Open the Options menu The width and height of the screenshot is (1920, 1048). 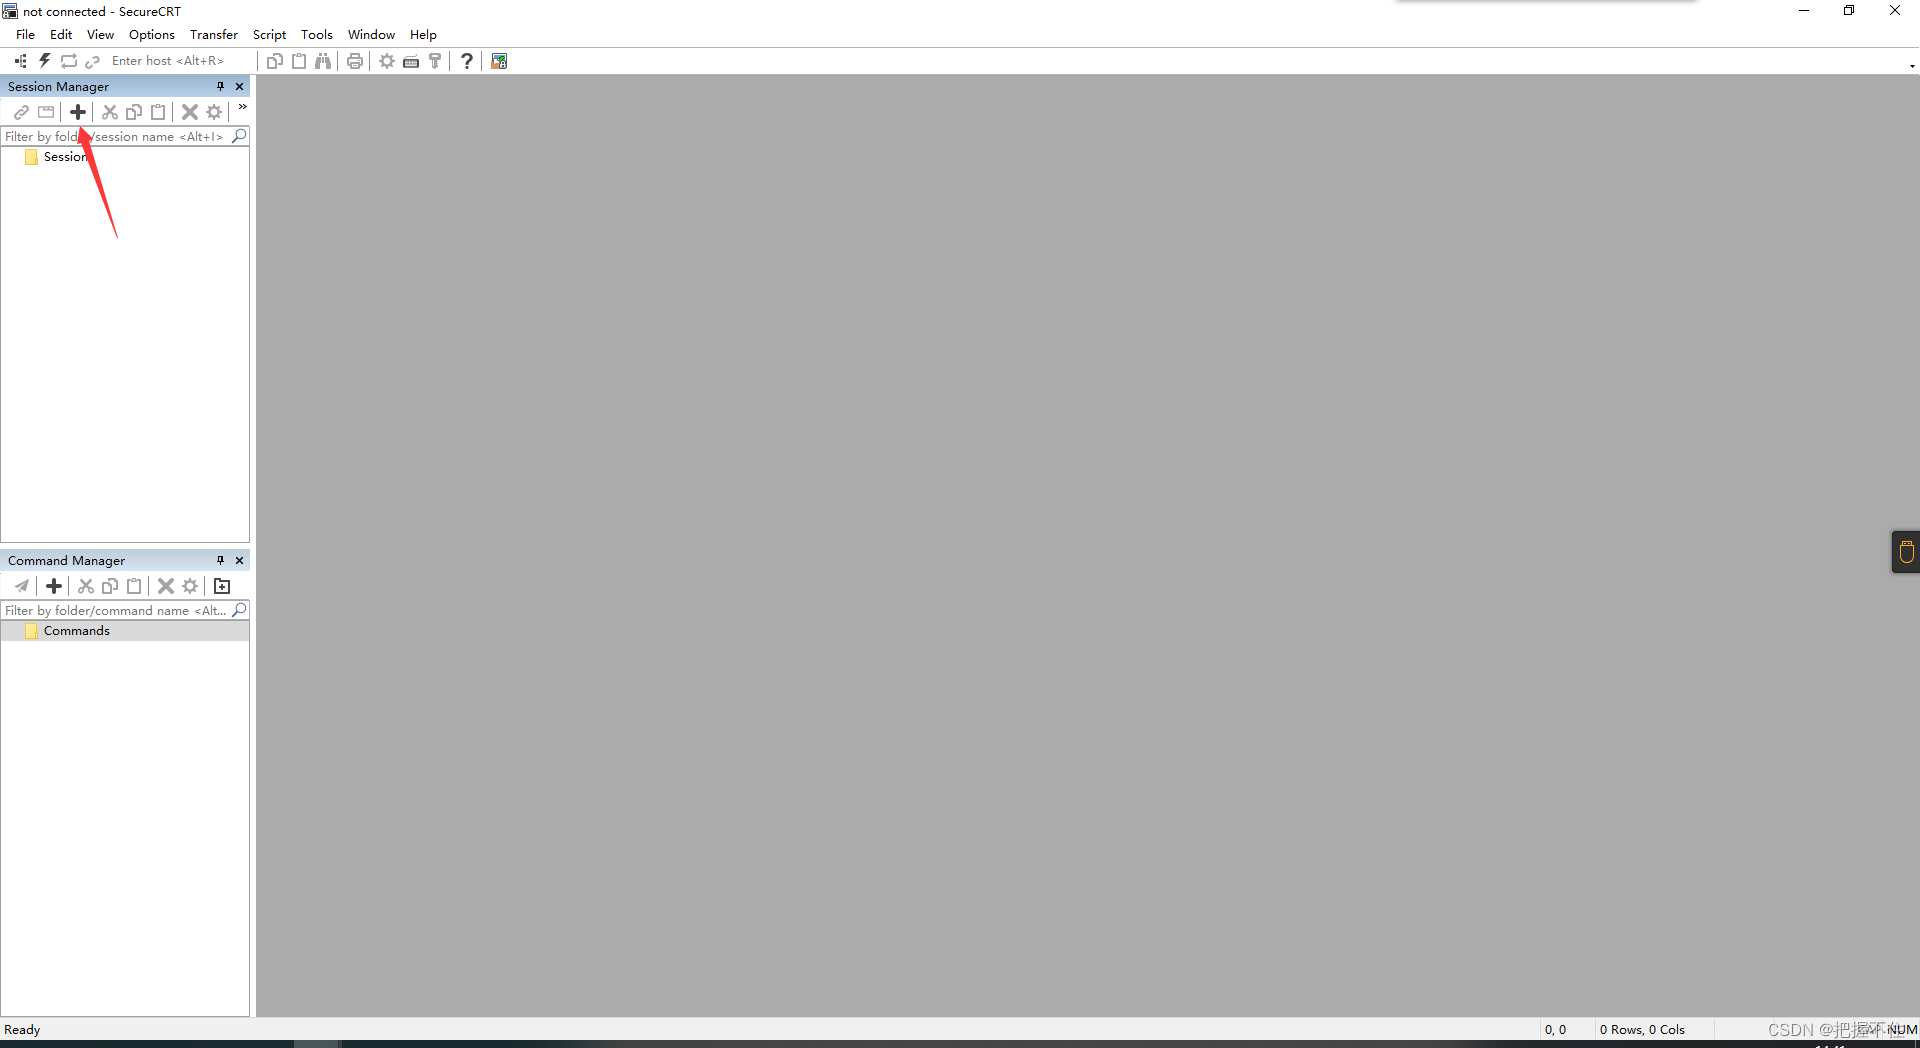coord(151,34)
